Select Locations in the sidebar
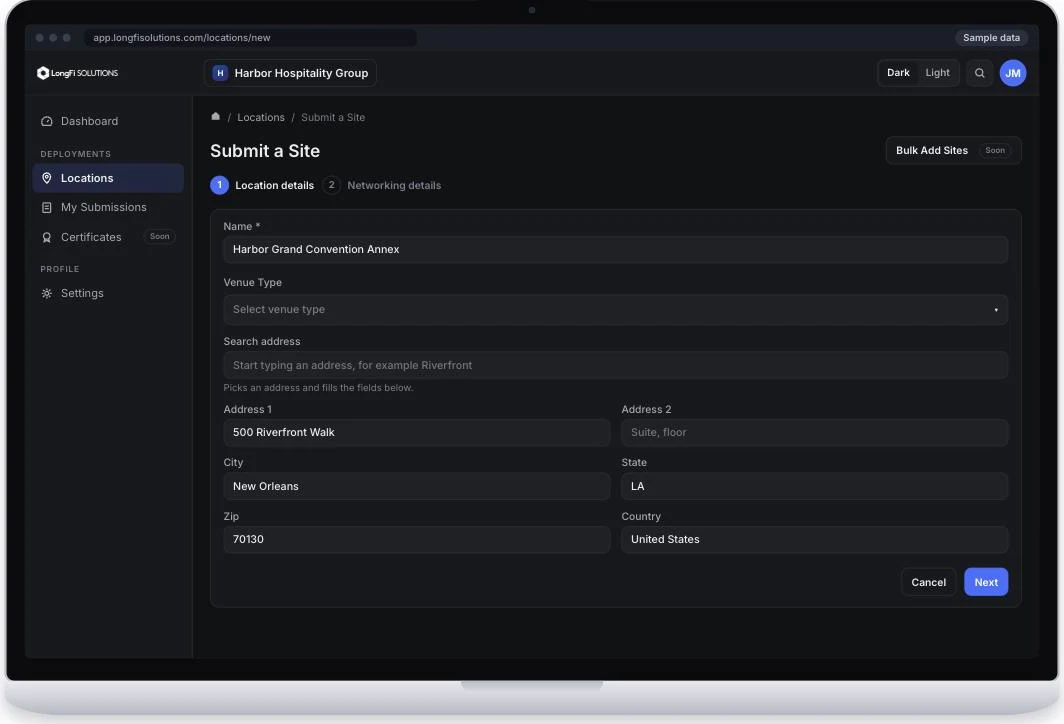The width and height of the screenshot is (1064, 724). 108,178
